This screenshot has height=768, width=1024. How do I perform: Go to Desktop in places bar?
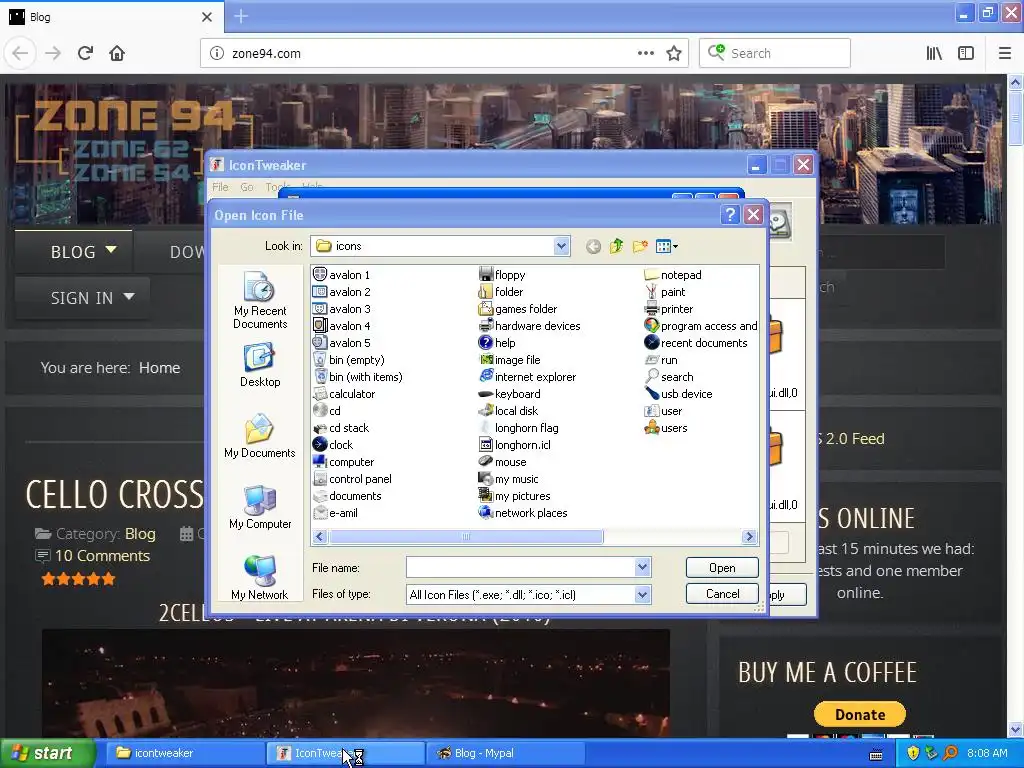click(x=260, y=365)
